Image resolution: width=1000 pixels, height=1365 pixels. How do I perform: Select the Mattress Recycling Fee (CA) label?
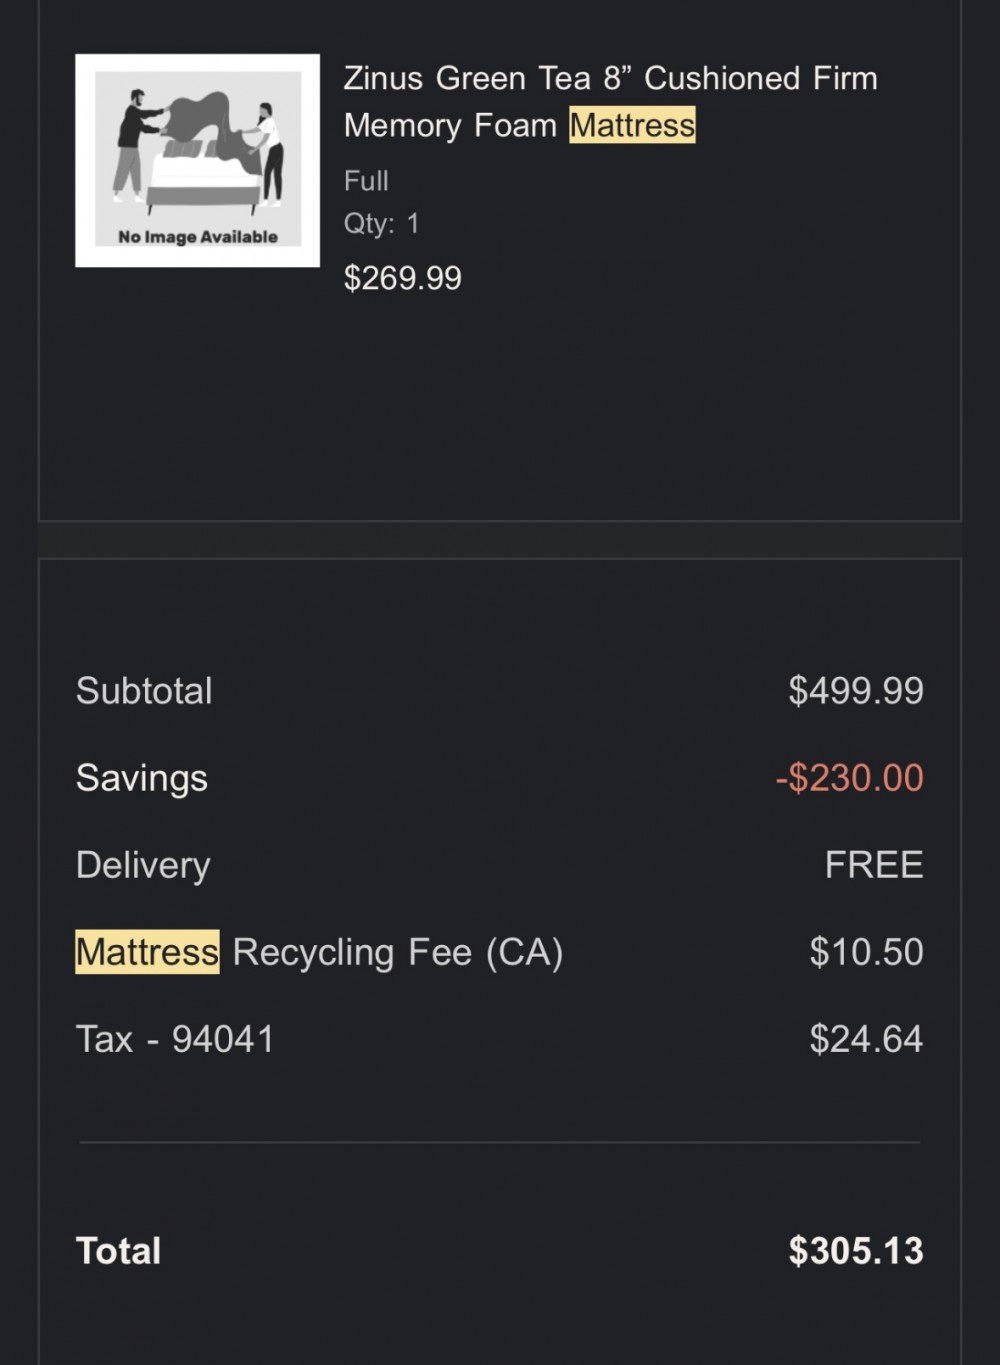click(319, 952)
